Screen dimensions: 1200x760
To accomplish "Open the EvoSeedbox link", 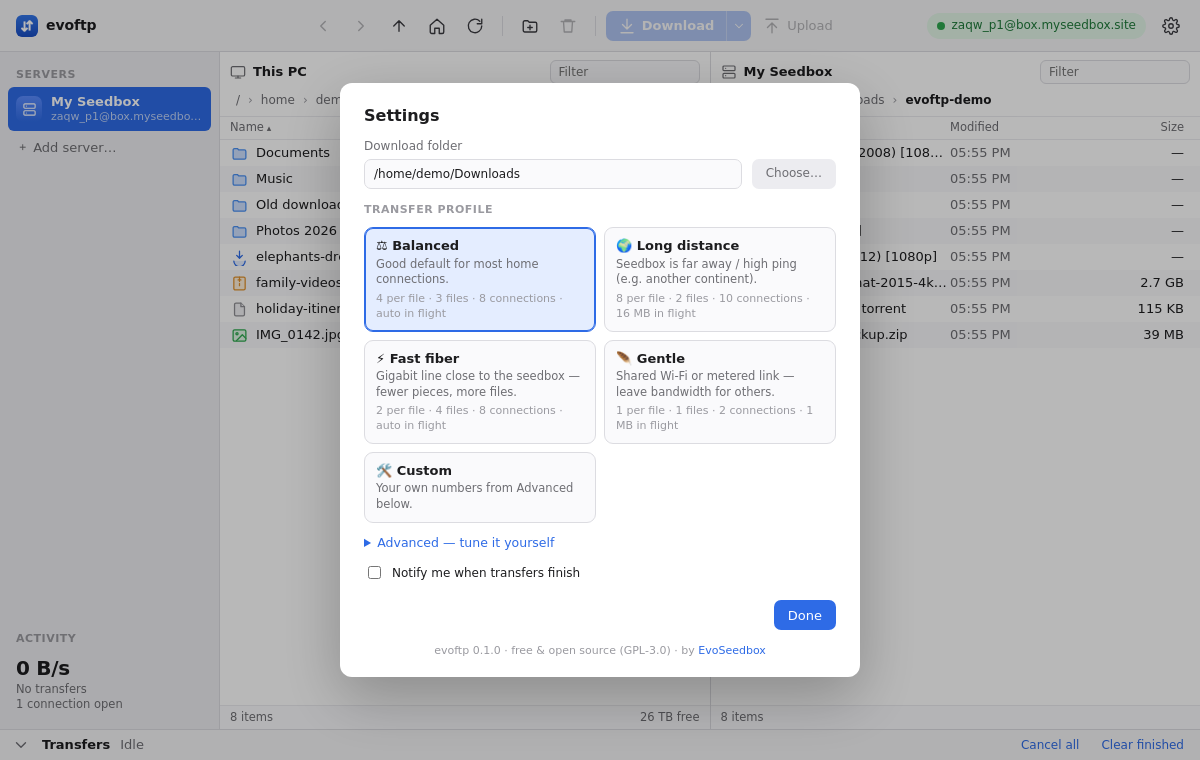I will pos(732,651).
